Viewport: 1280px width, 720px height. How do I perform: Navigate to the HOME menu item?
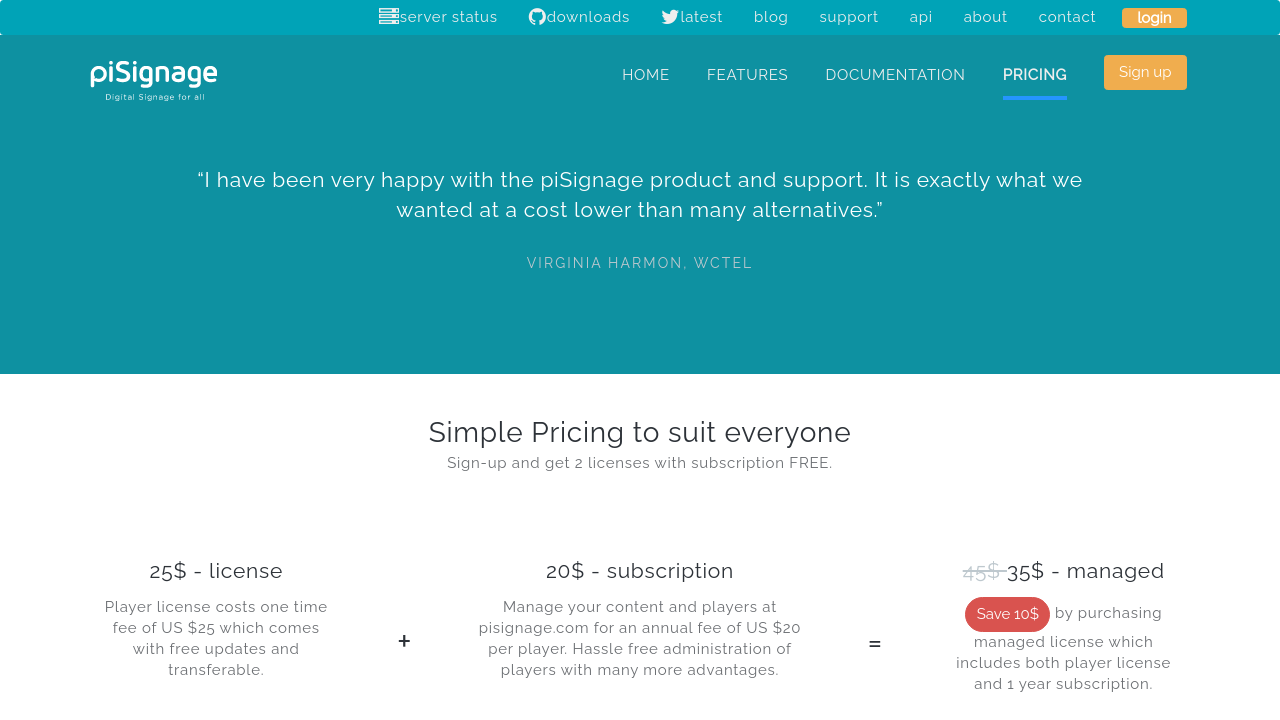tap(646, 75)
